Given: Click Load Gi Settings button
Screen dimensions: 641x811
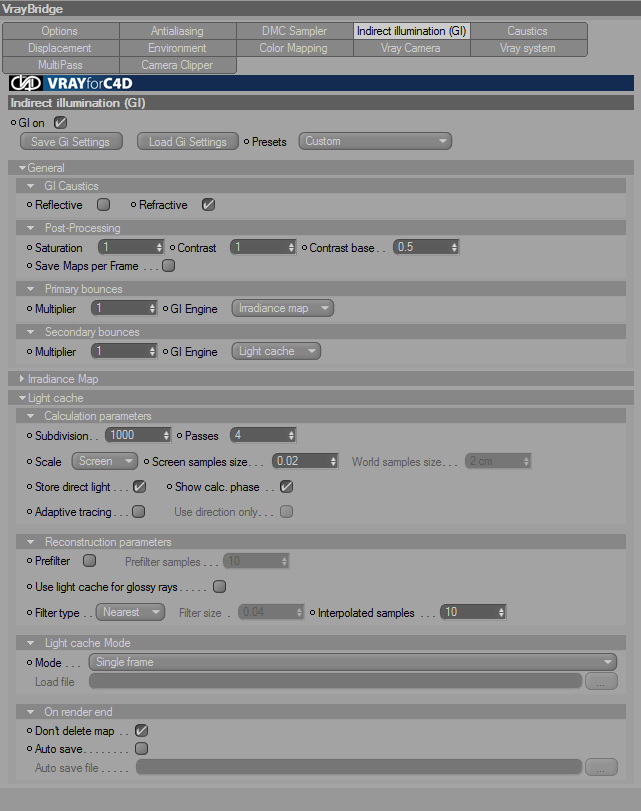Looking at the screenshot, I should point(188,141).
